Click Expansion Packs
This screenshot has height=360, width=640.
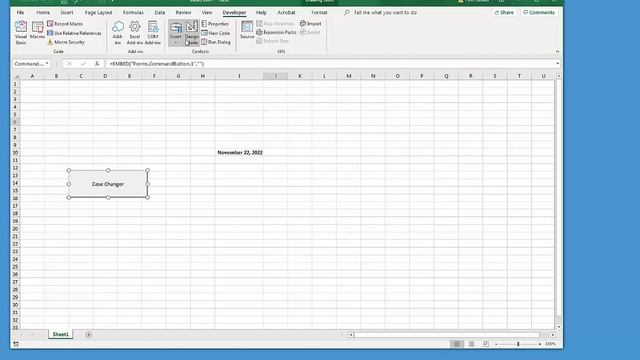point(276,32)
